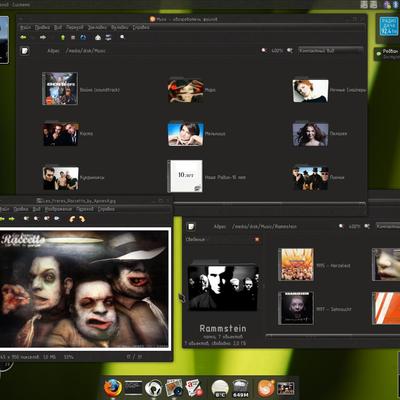Click the large Rammstein folder icon in side pane

tap(223, 287)
